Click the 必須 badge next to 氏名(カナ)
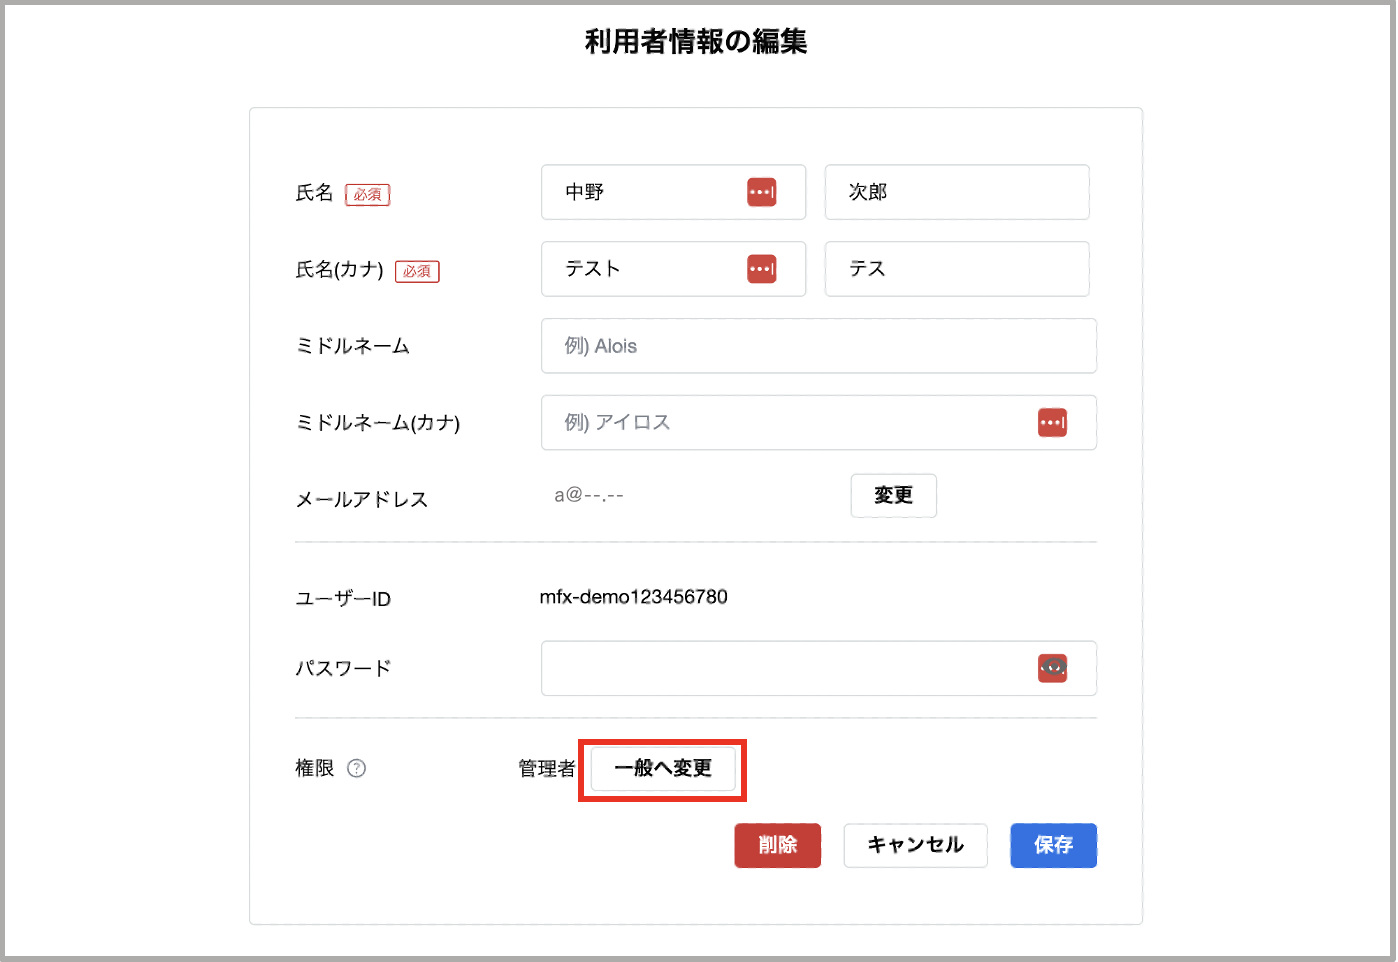1398x962 pixels. coord(417,271)
